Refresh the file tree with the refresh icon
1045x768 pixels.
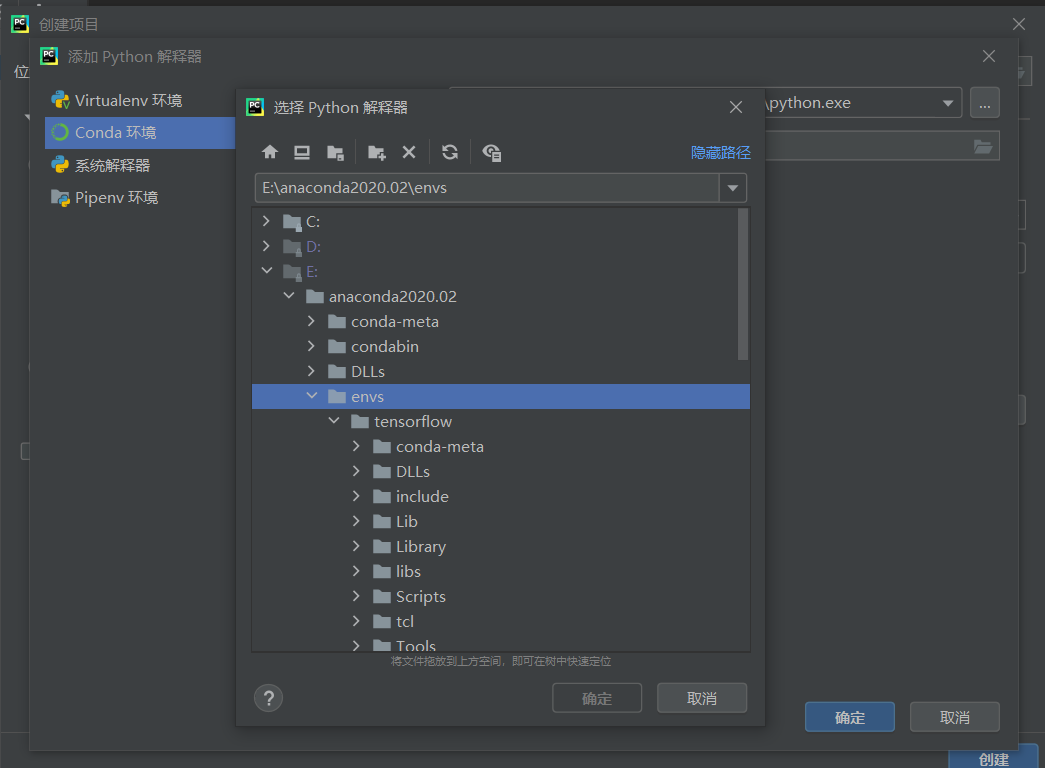coord(450,152)
